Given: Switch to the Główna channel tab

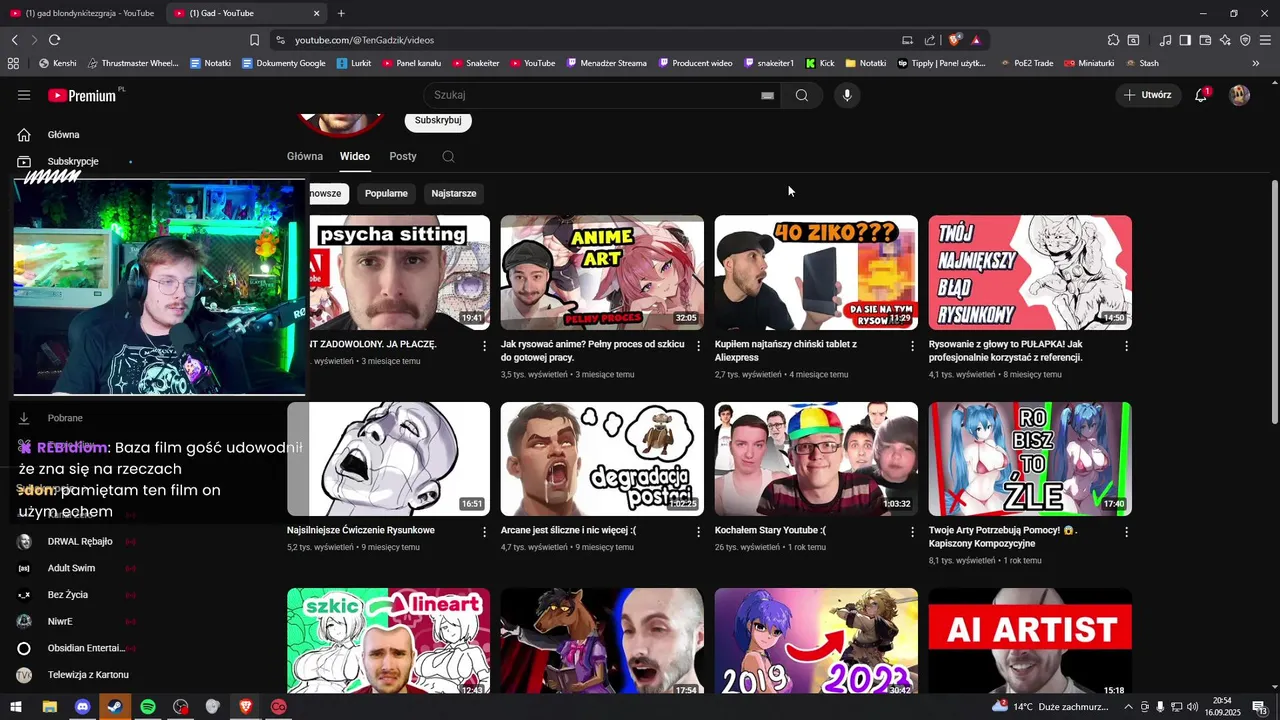Looking at the screenshot, I should pos(305,156).
